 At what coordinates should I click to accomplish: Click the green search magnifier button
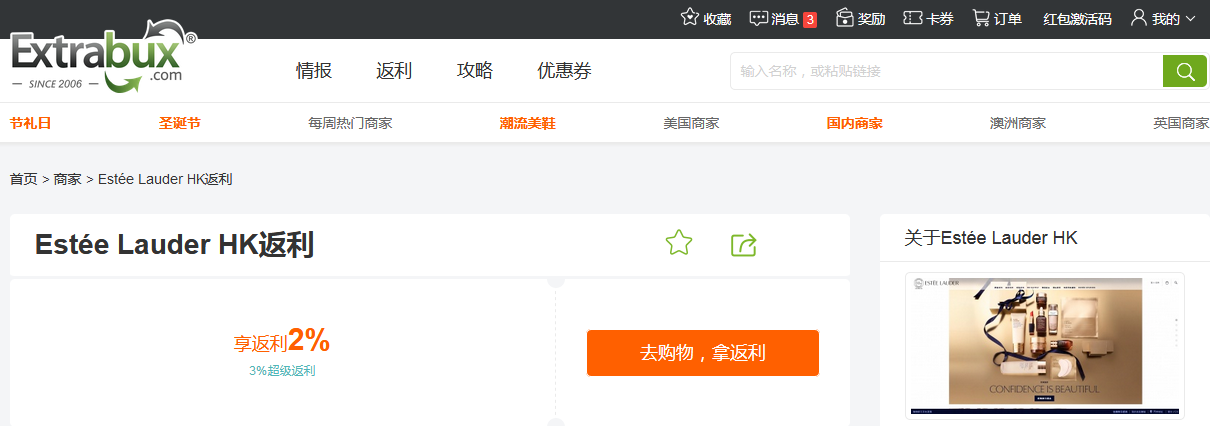(x=1185, y=71)
